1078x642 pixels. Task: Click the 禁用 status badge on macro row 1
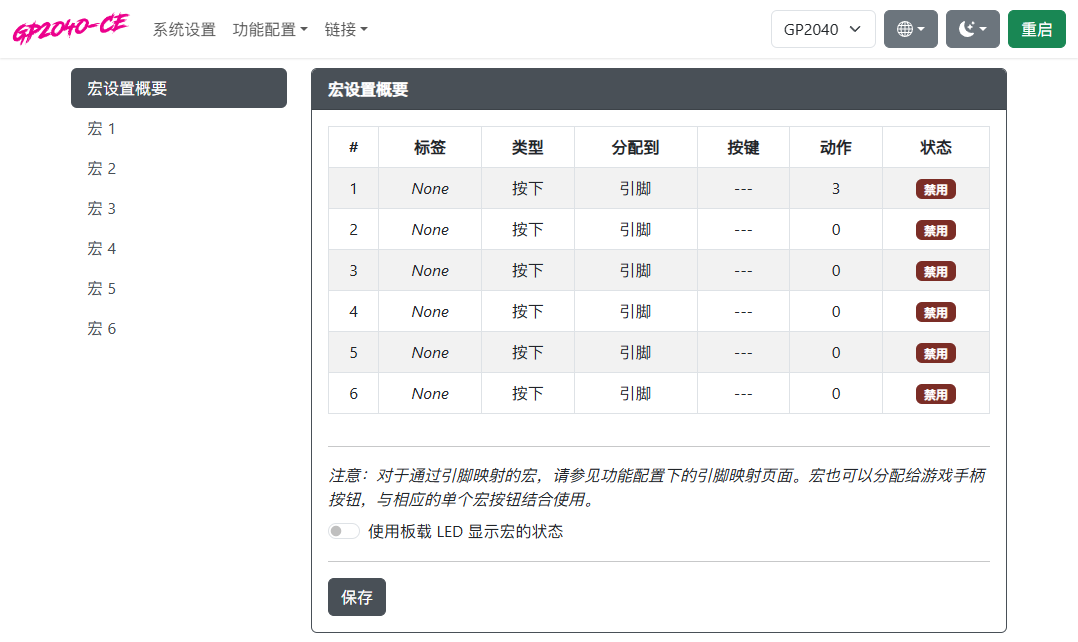click(x=936, y=188)
